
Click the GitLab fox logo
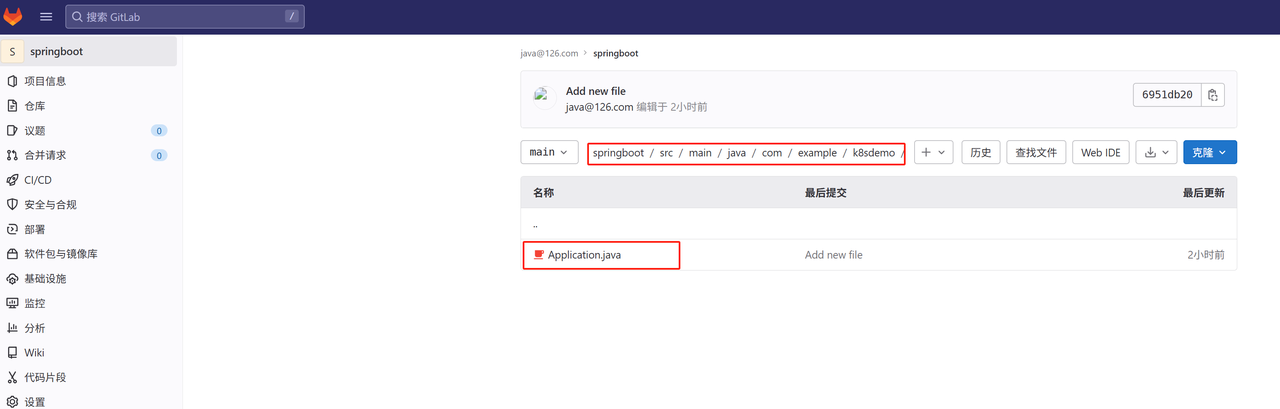(x=13, y=17)
